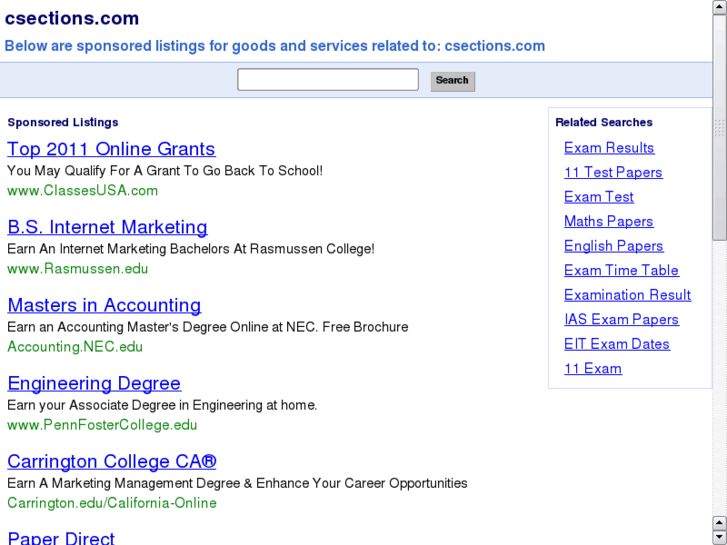Click the scrollbar up arrow at top

720,7
